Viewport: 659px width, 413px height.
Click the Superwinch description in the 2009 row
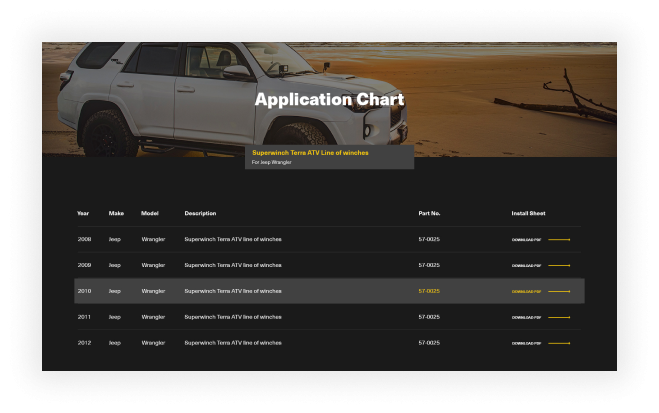pyautogui.click(x=233, y=265)
